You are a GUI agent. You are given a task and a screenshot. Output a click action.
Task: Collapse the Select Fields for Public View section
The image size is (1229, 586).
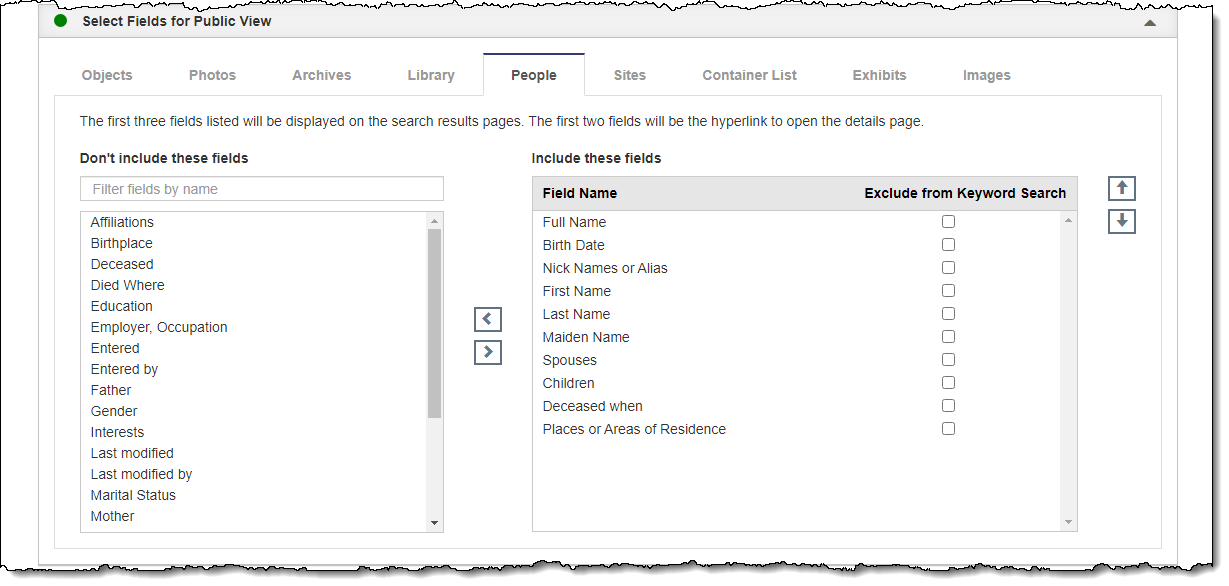point(1150,22)
